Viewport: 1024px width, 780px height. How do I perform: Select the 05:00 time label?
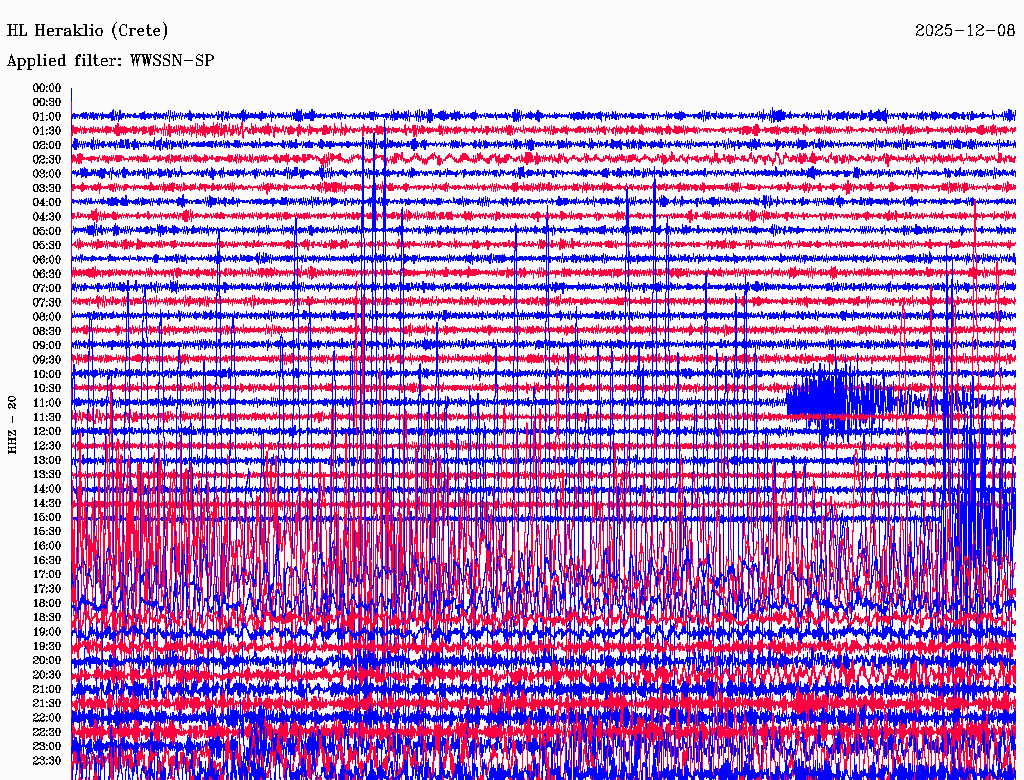47,231
